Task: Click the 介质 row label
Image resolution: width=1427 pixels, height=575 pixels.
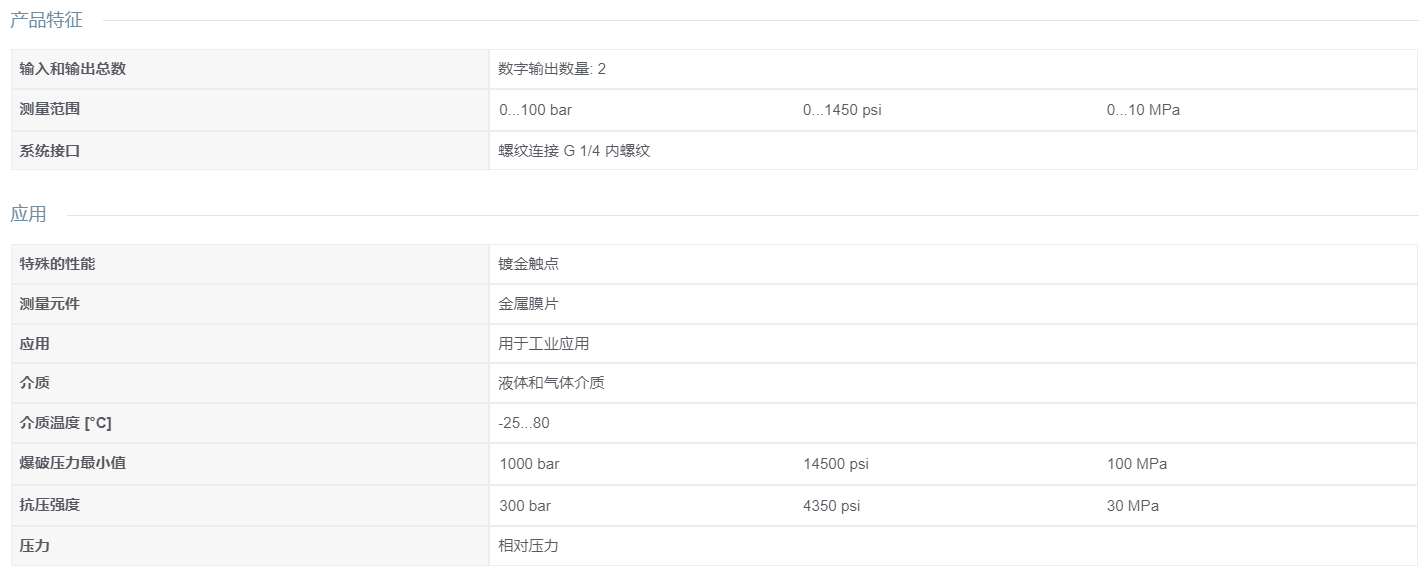Action: coord(35,383)
